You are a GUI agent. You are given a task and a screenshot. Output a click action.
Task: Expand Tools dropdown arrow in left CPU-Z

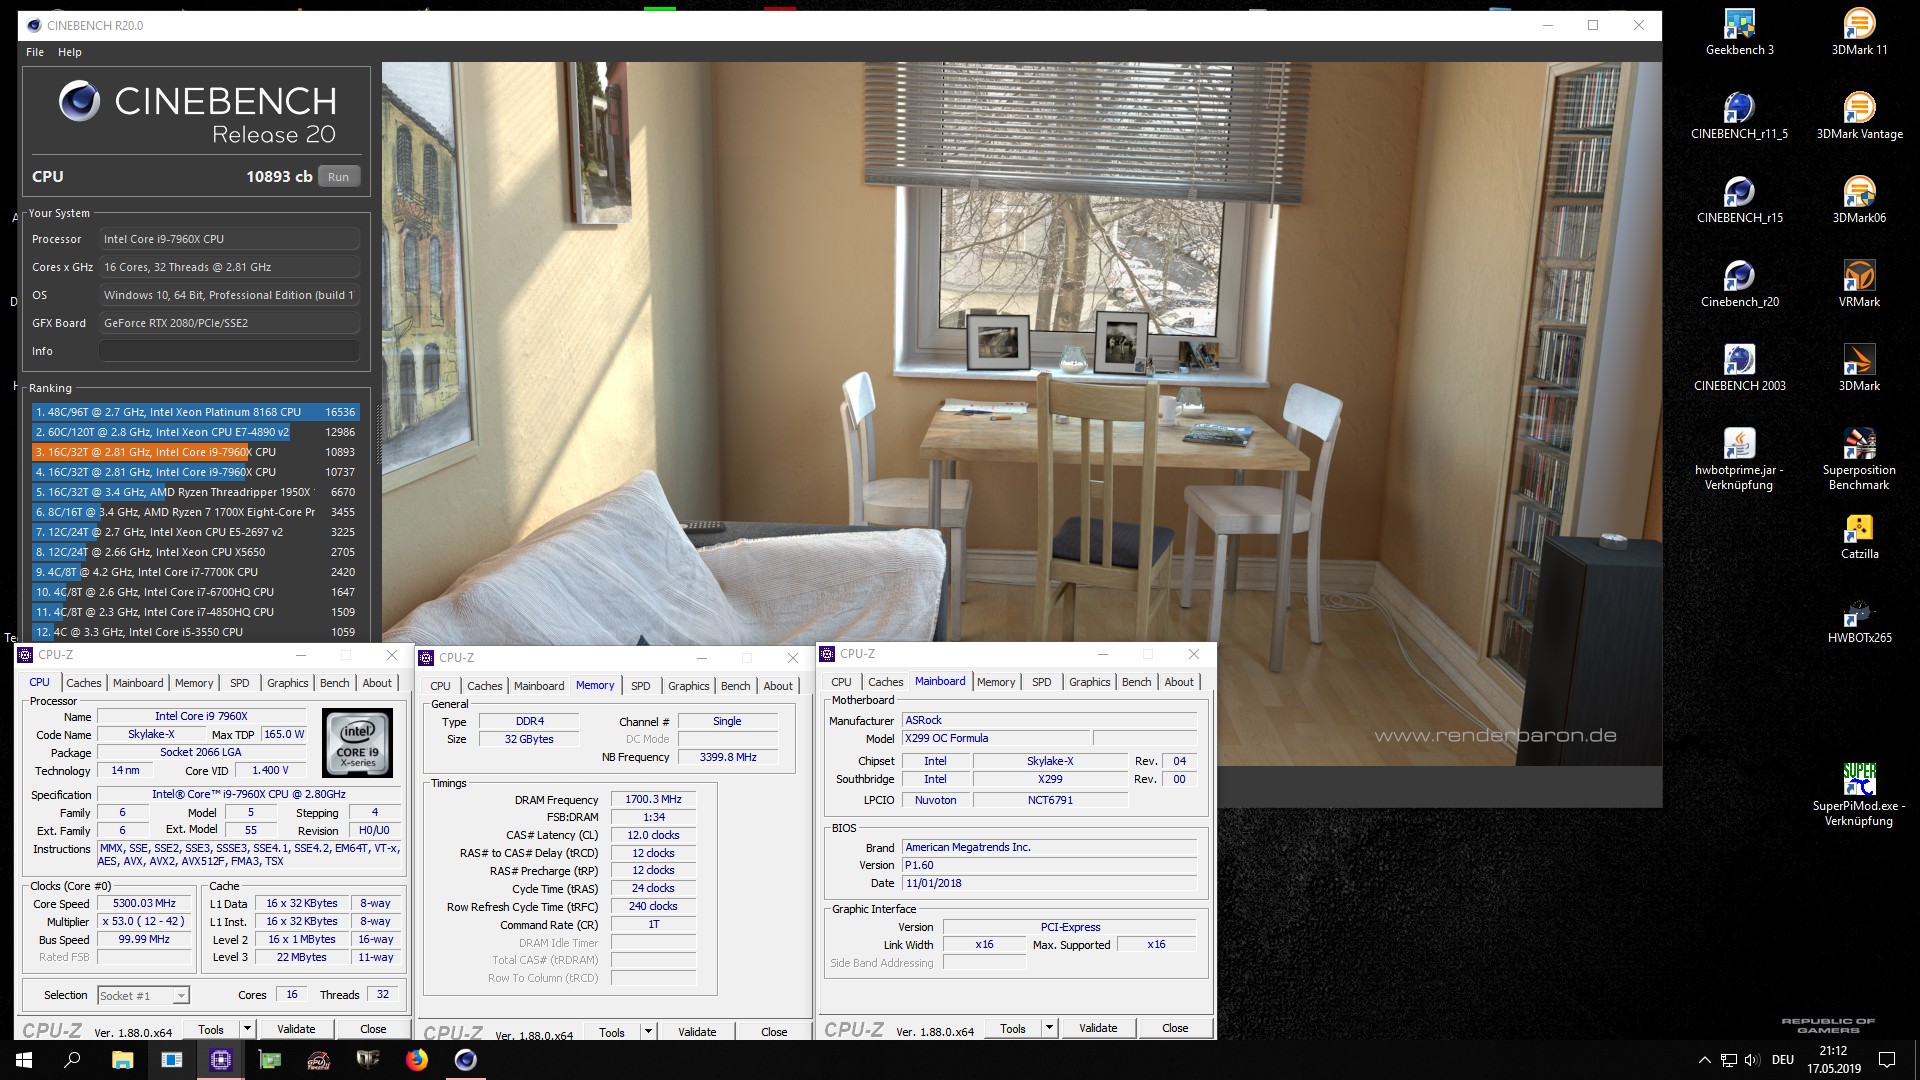(247, 1029)
